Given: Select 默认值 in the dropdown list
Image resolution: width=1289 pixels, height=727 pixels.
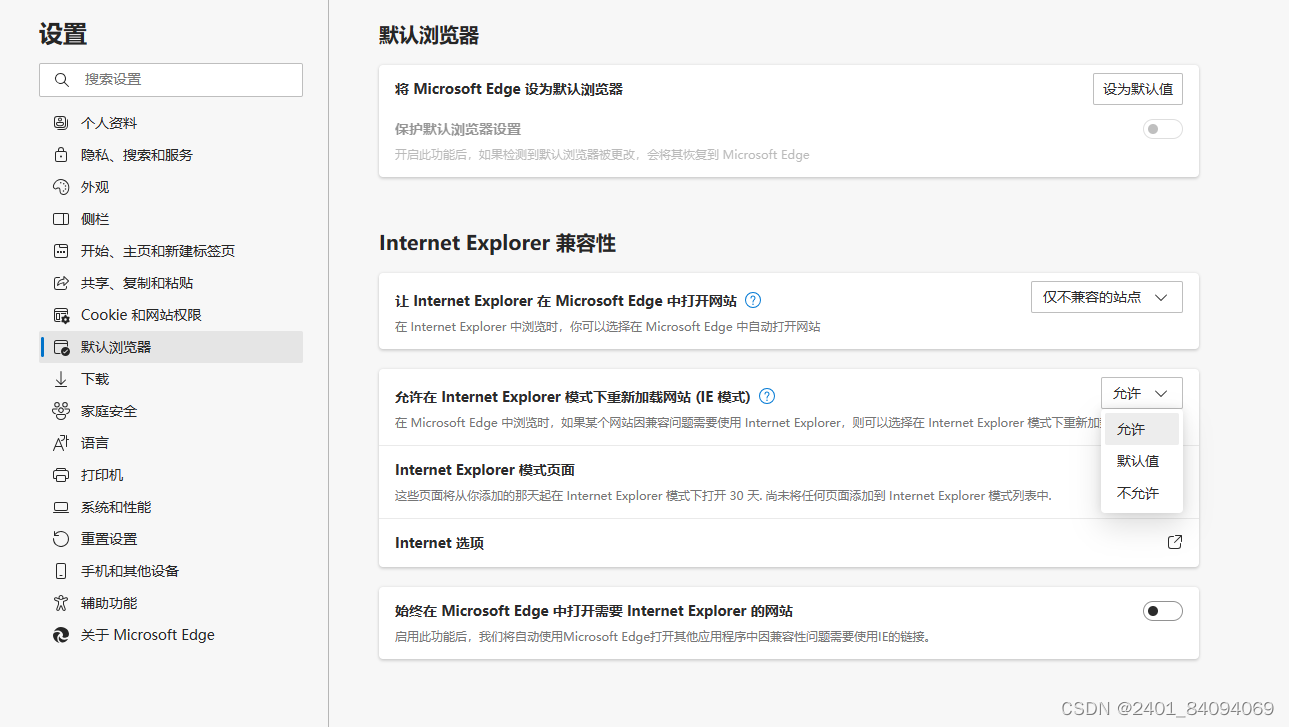Looking at the screenshot, I should (1142, 461).
